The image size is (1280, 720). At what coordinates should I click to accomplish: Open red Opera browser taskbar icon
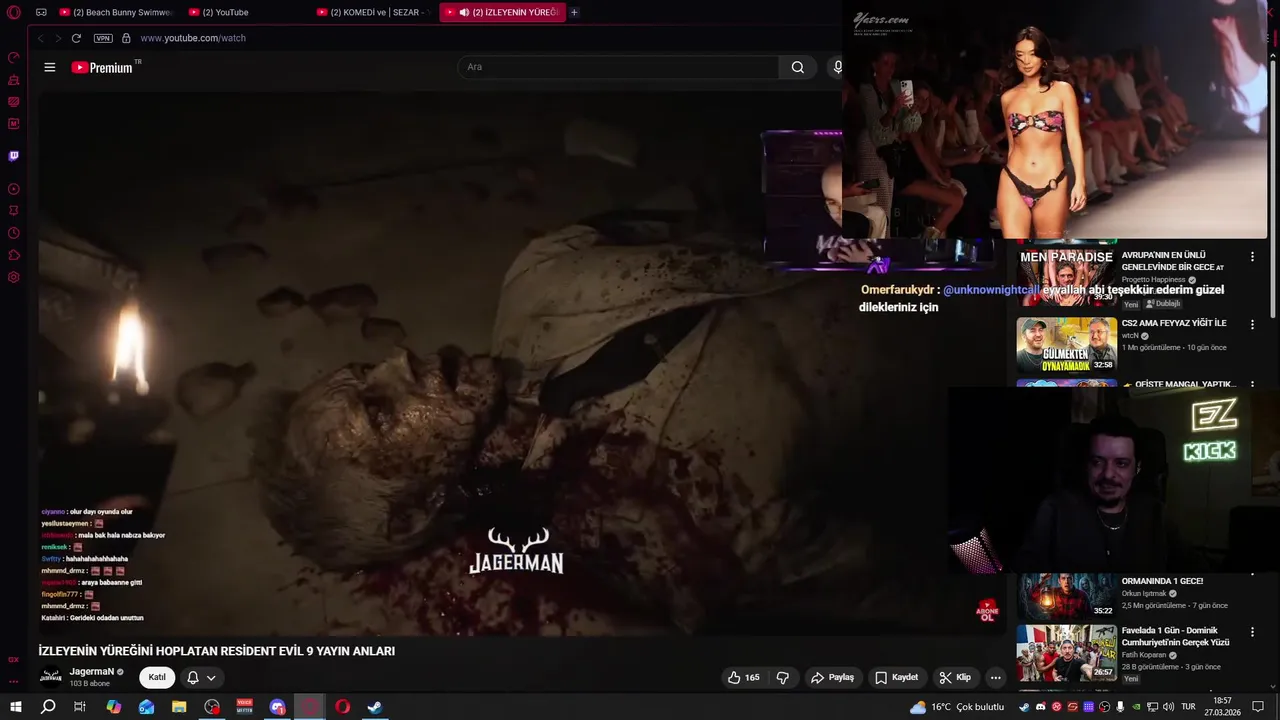(342, 707)
